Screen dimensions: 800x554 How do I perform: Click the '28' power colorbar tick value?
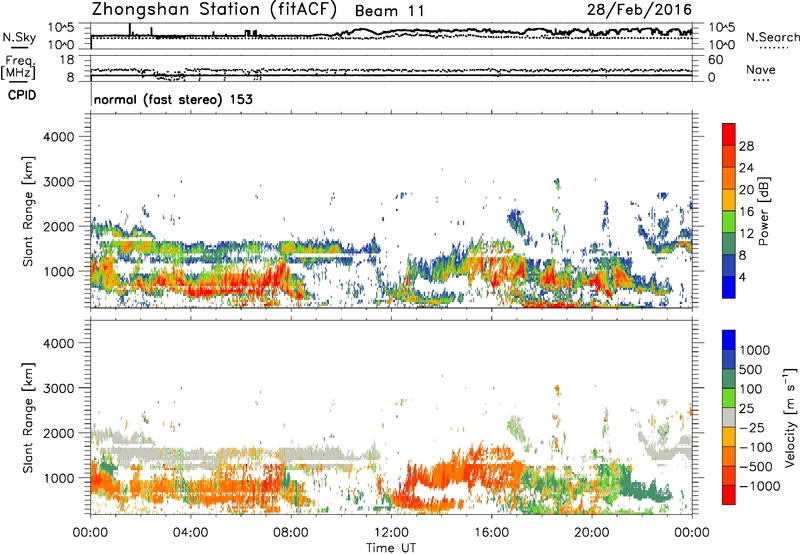[746, 146]
